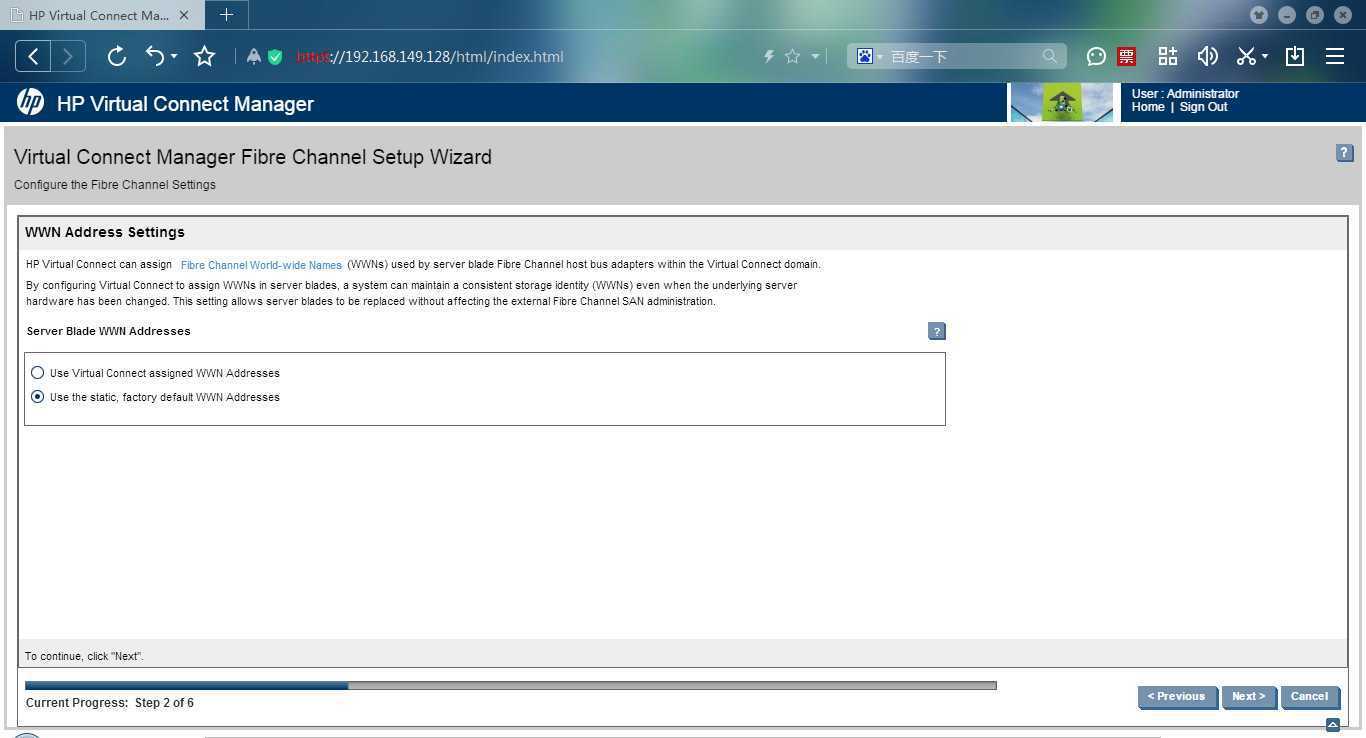Open the scissors tool dropdown arrow
The image size is (1366, 738).
(x=1265, y=57)
